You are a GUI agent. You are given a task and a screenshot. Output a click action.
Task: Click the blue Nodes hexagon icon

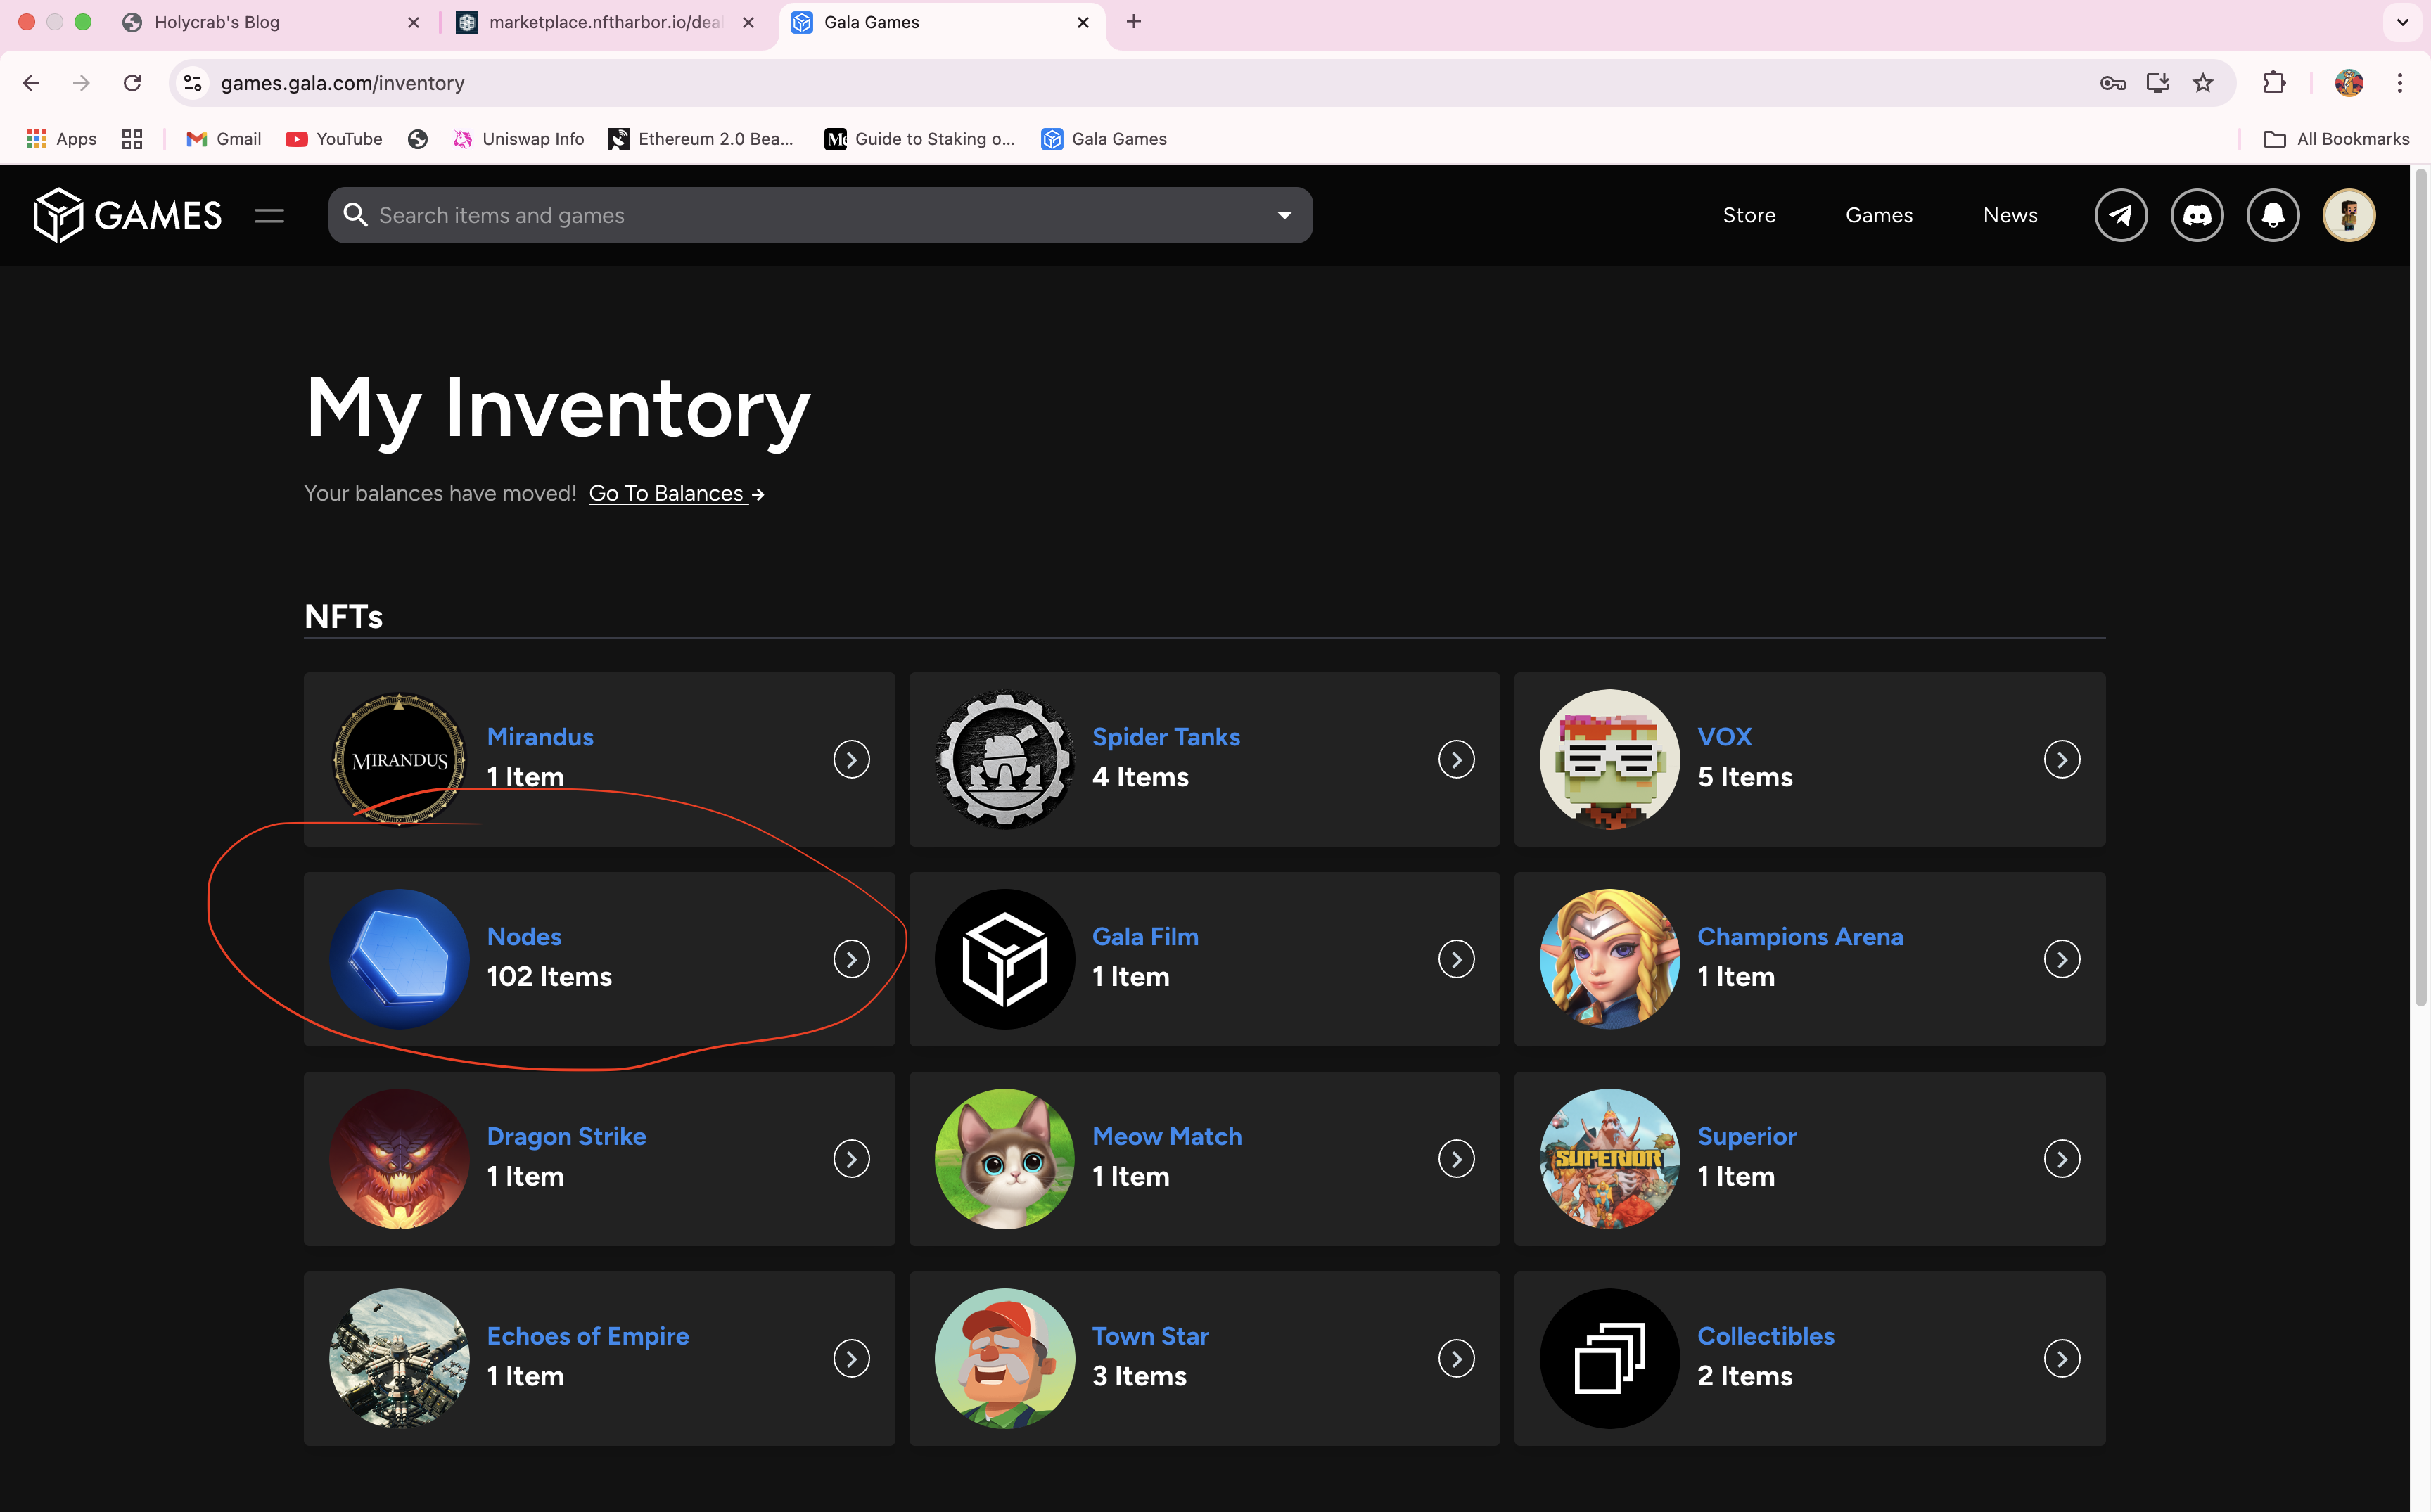pos(399,959)
